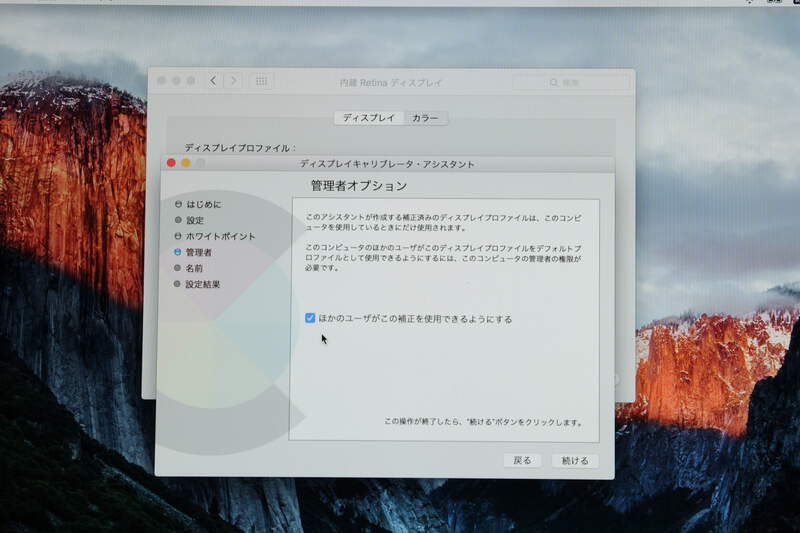800x533 pixels.
Task: Select the 設定 step in sidebar
Action: [x=189, y=220]
